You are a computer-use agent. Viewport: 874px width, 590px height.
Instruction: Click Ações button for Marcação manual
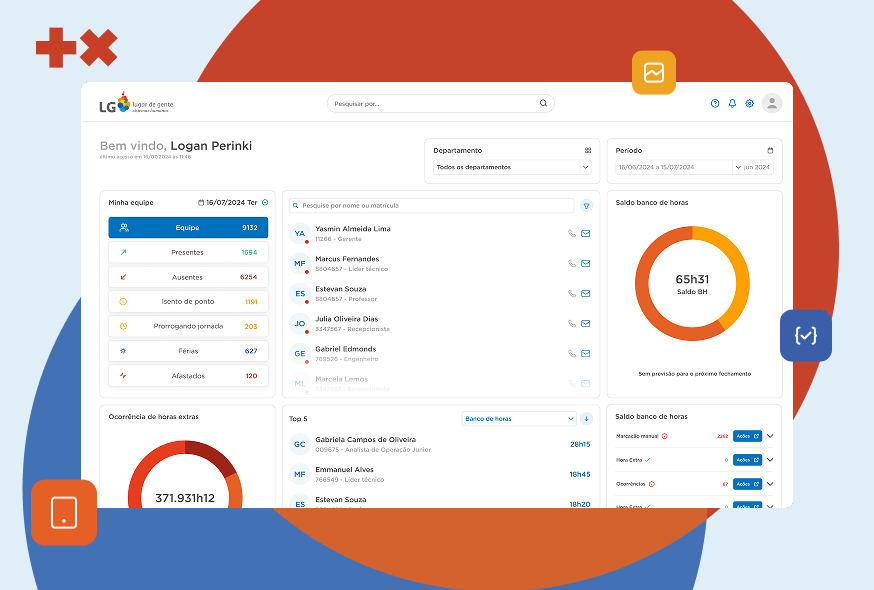747,436
